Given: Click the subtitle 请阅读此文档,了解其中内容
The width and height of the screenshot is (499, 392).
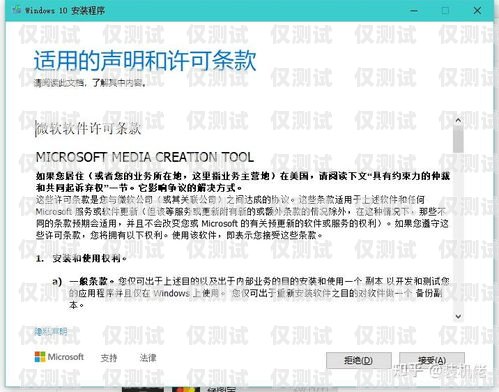Looking at the screenshot, I should coord(90,83).
